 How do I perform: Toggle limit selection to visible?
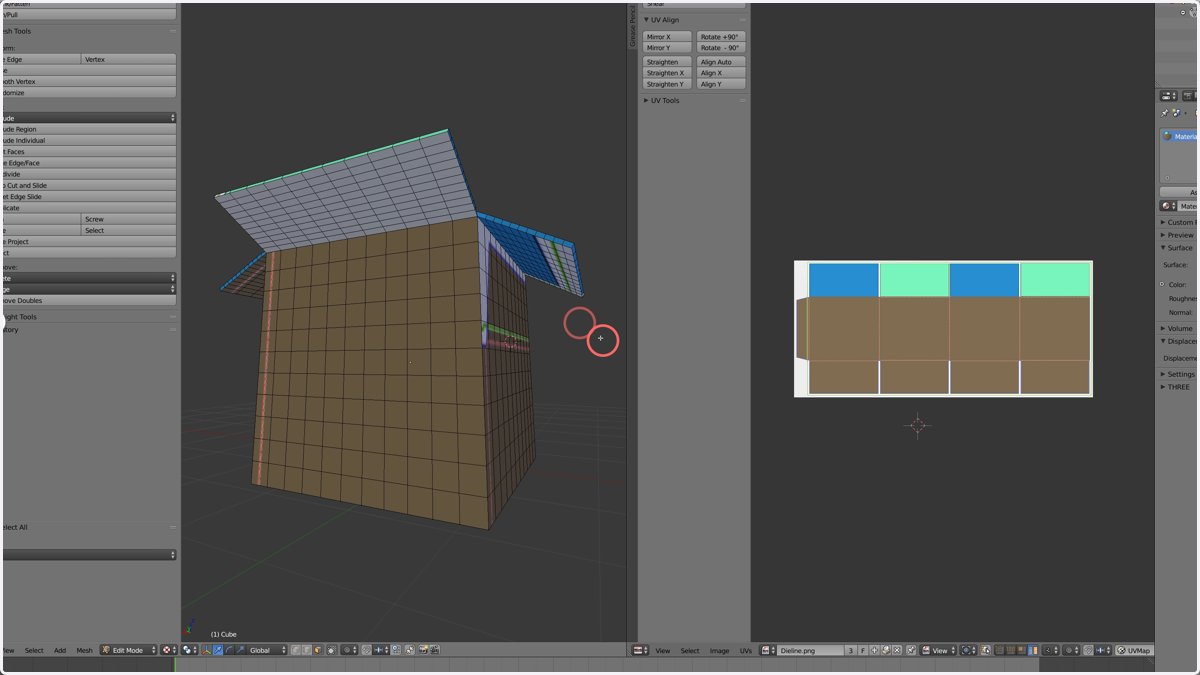(x=332, y=650)
